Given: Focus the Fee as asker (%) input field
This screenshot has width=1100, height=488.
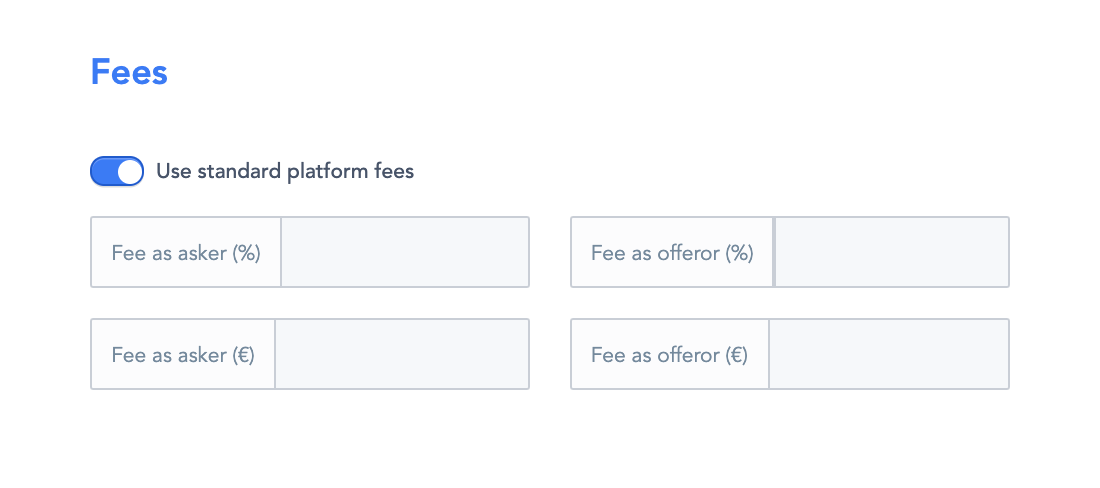Looking at the screenshot, I should (x=404, y=252).
